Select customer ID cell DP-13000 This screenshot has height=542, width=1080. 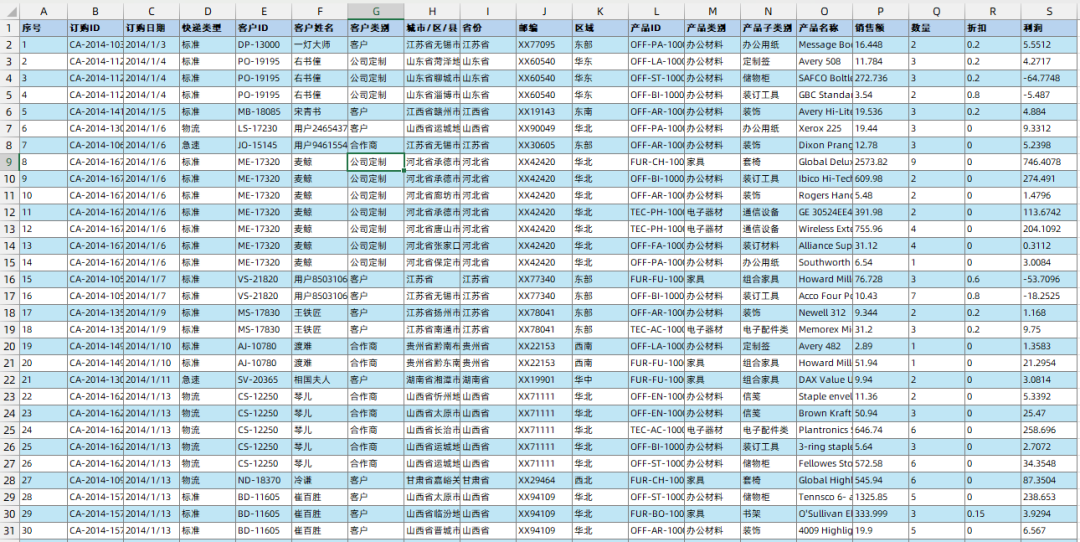pyautogui.click(x=263, y=45)
